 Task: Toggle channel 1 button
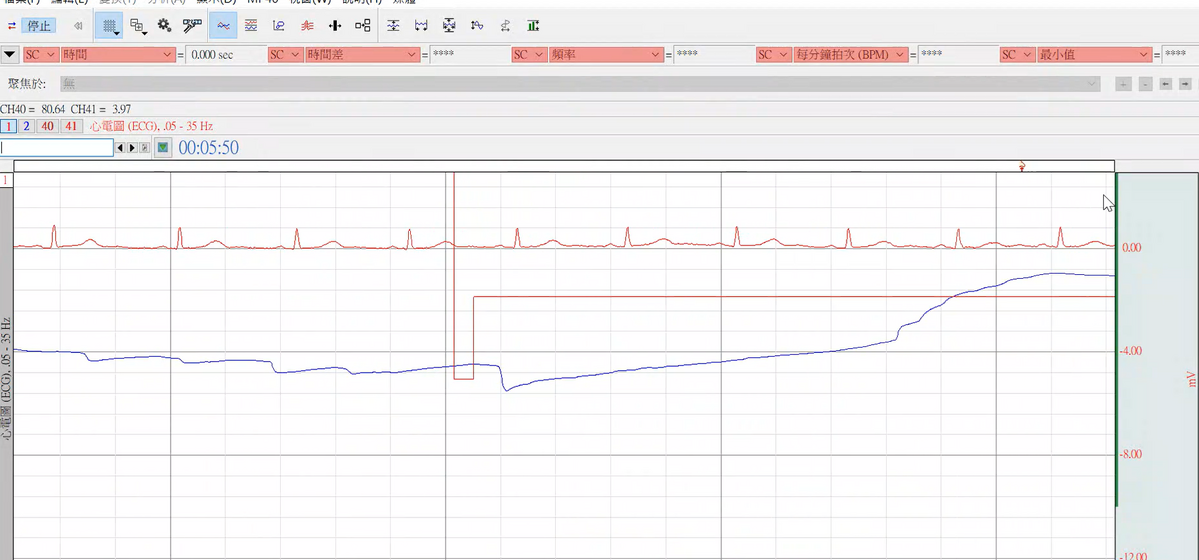[x=8, y=126]
